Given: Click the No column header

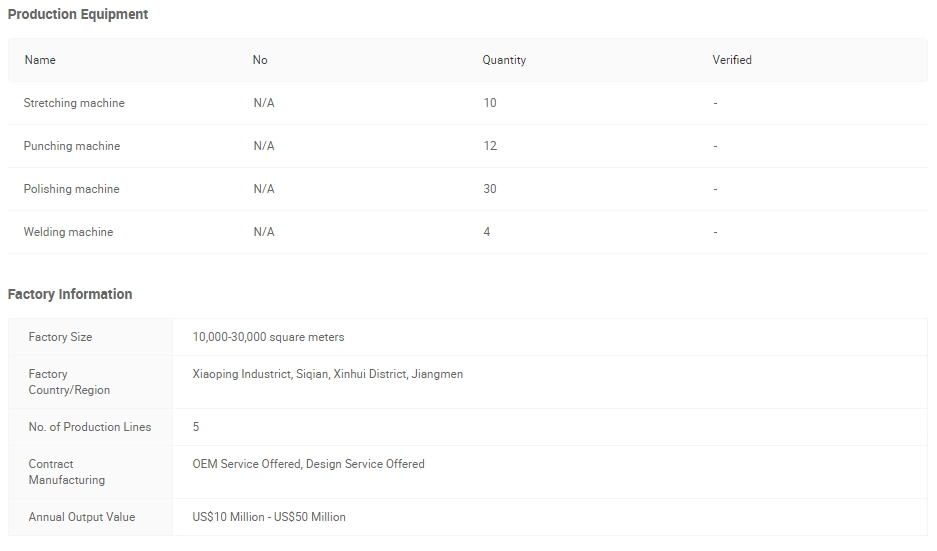Looking at the screenshot, I should tap(260, 60).
